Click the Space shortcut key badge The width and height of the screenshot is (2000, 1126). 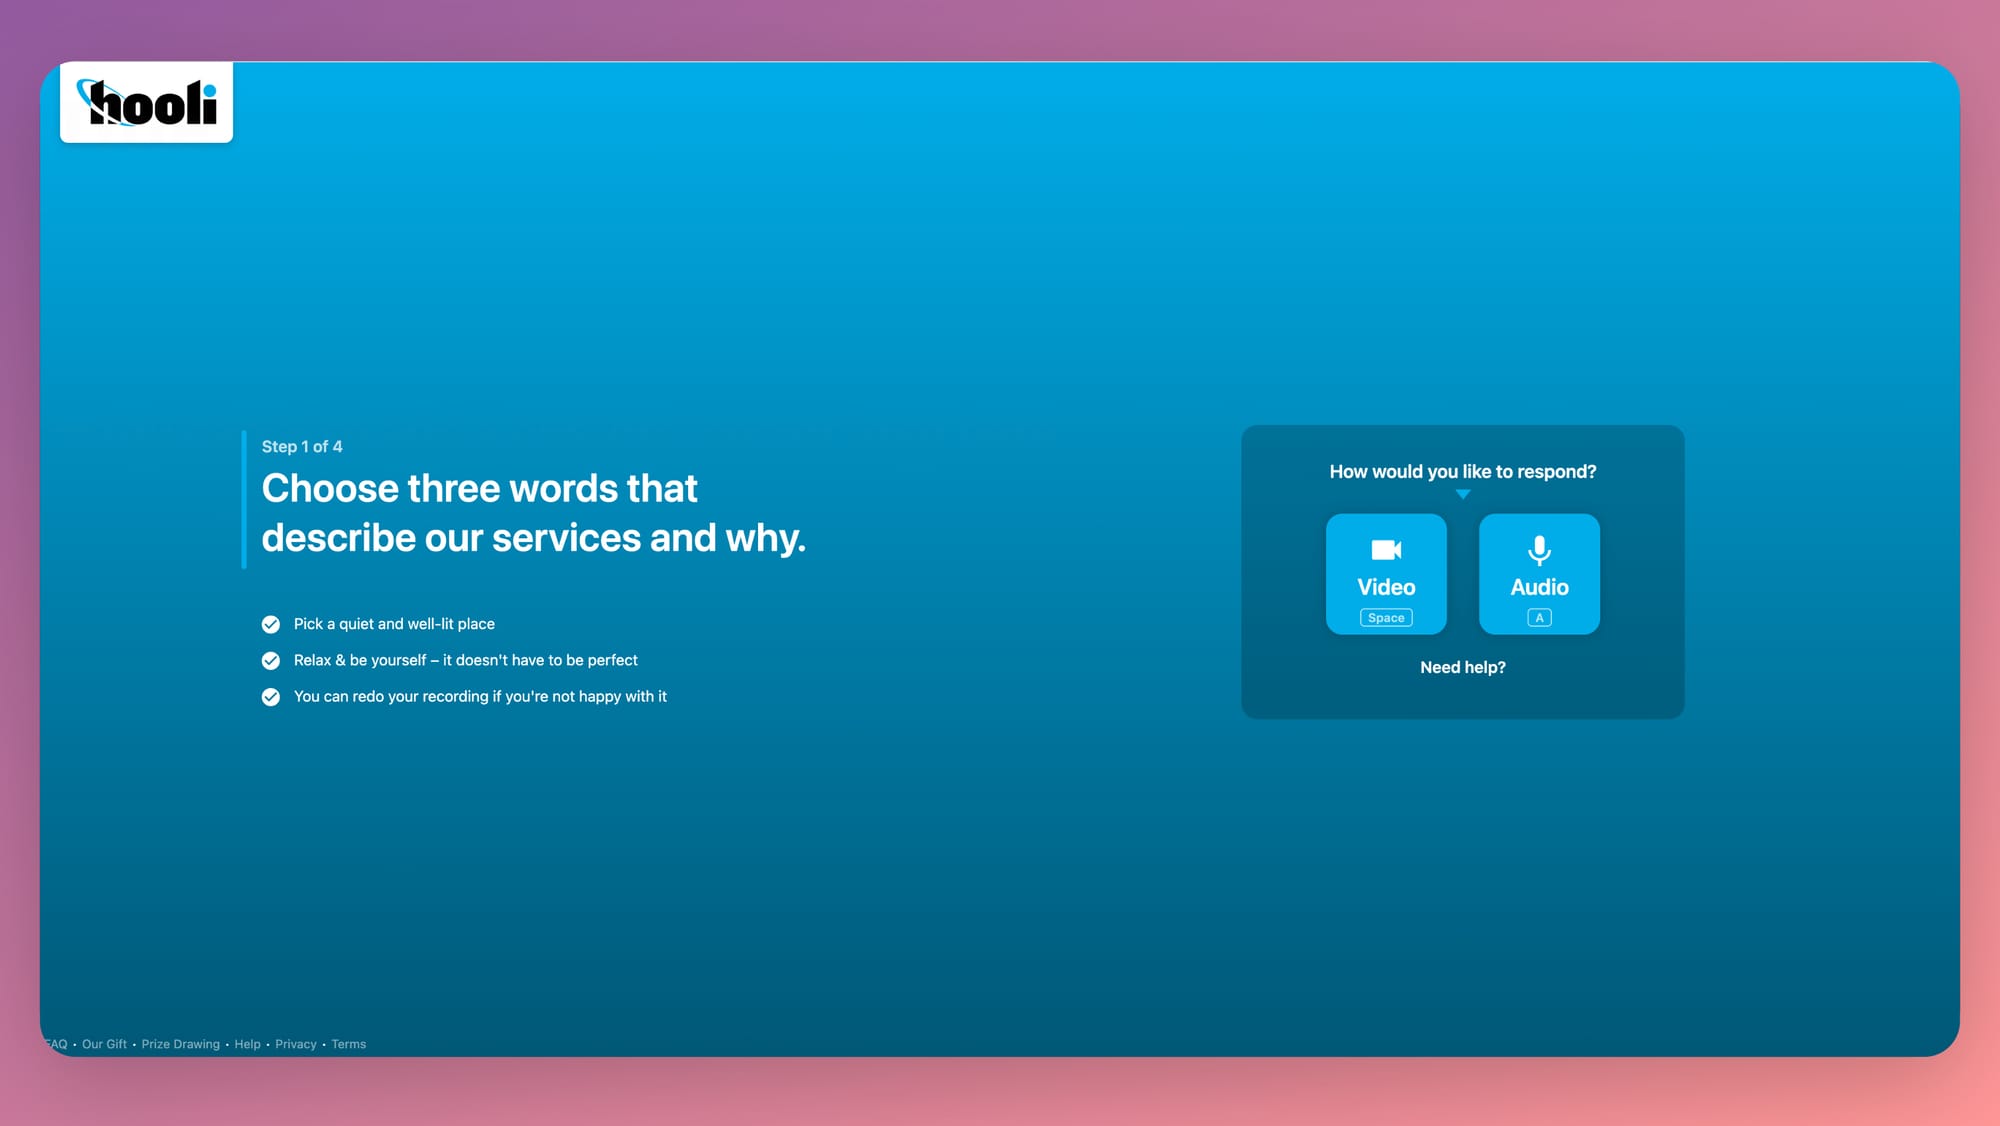[1386, 618]
